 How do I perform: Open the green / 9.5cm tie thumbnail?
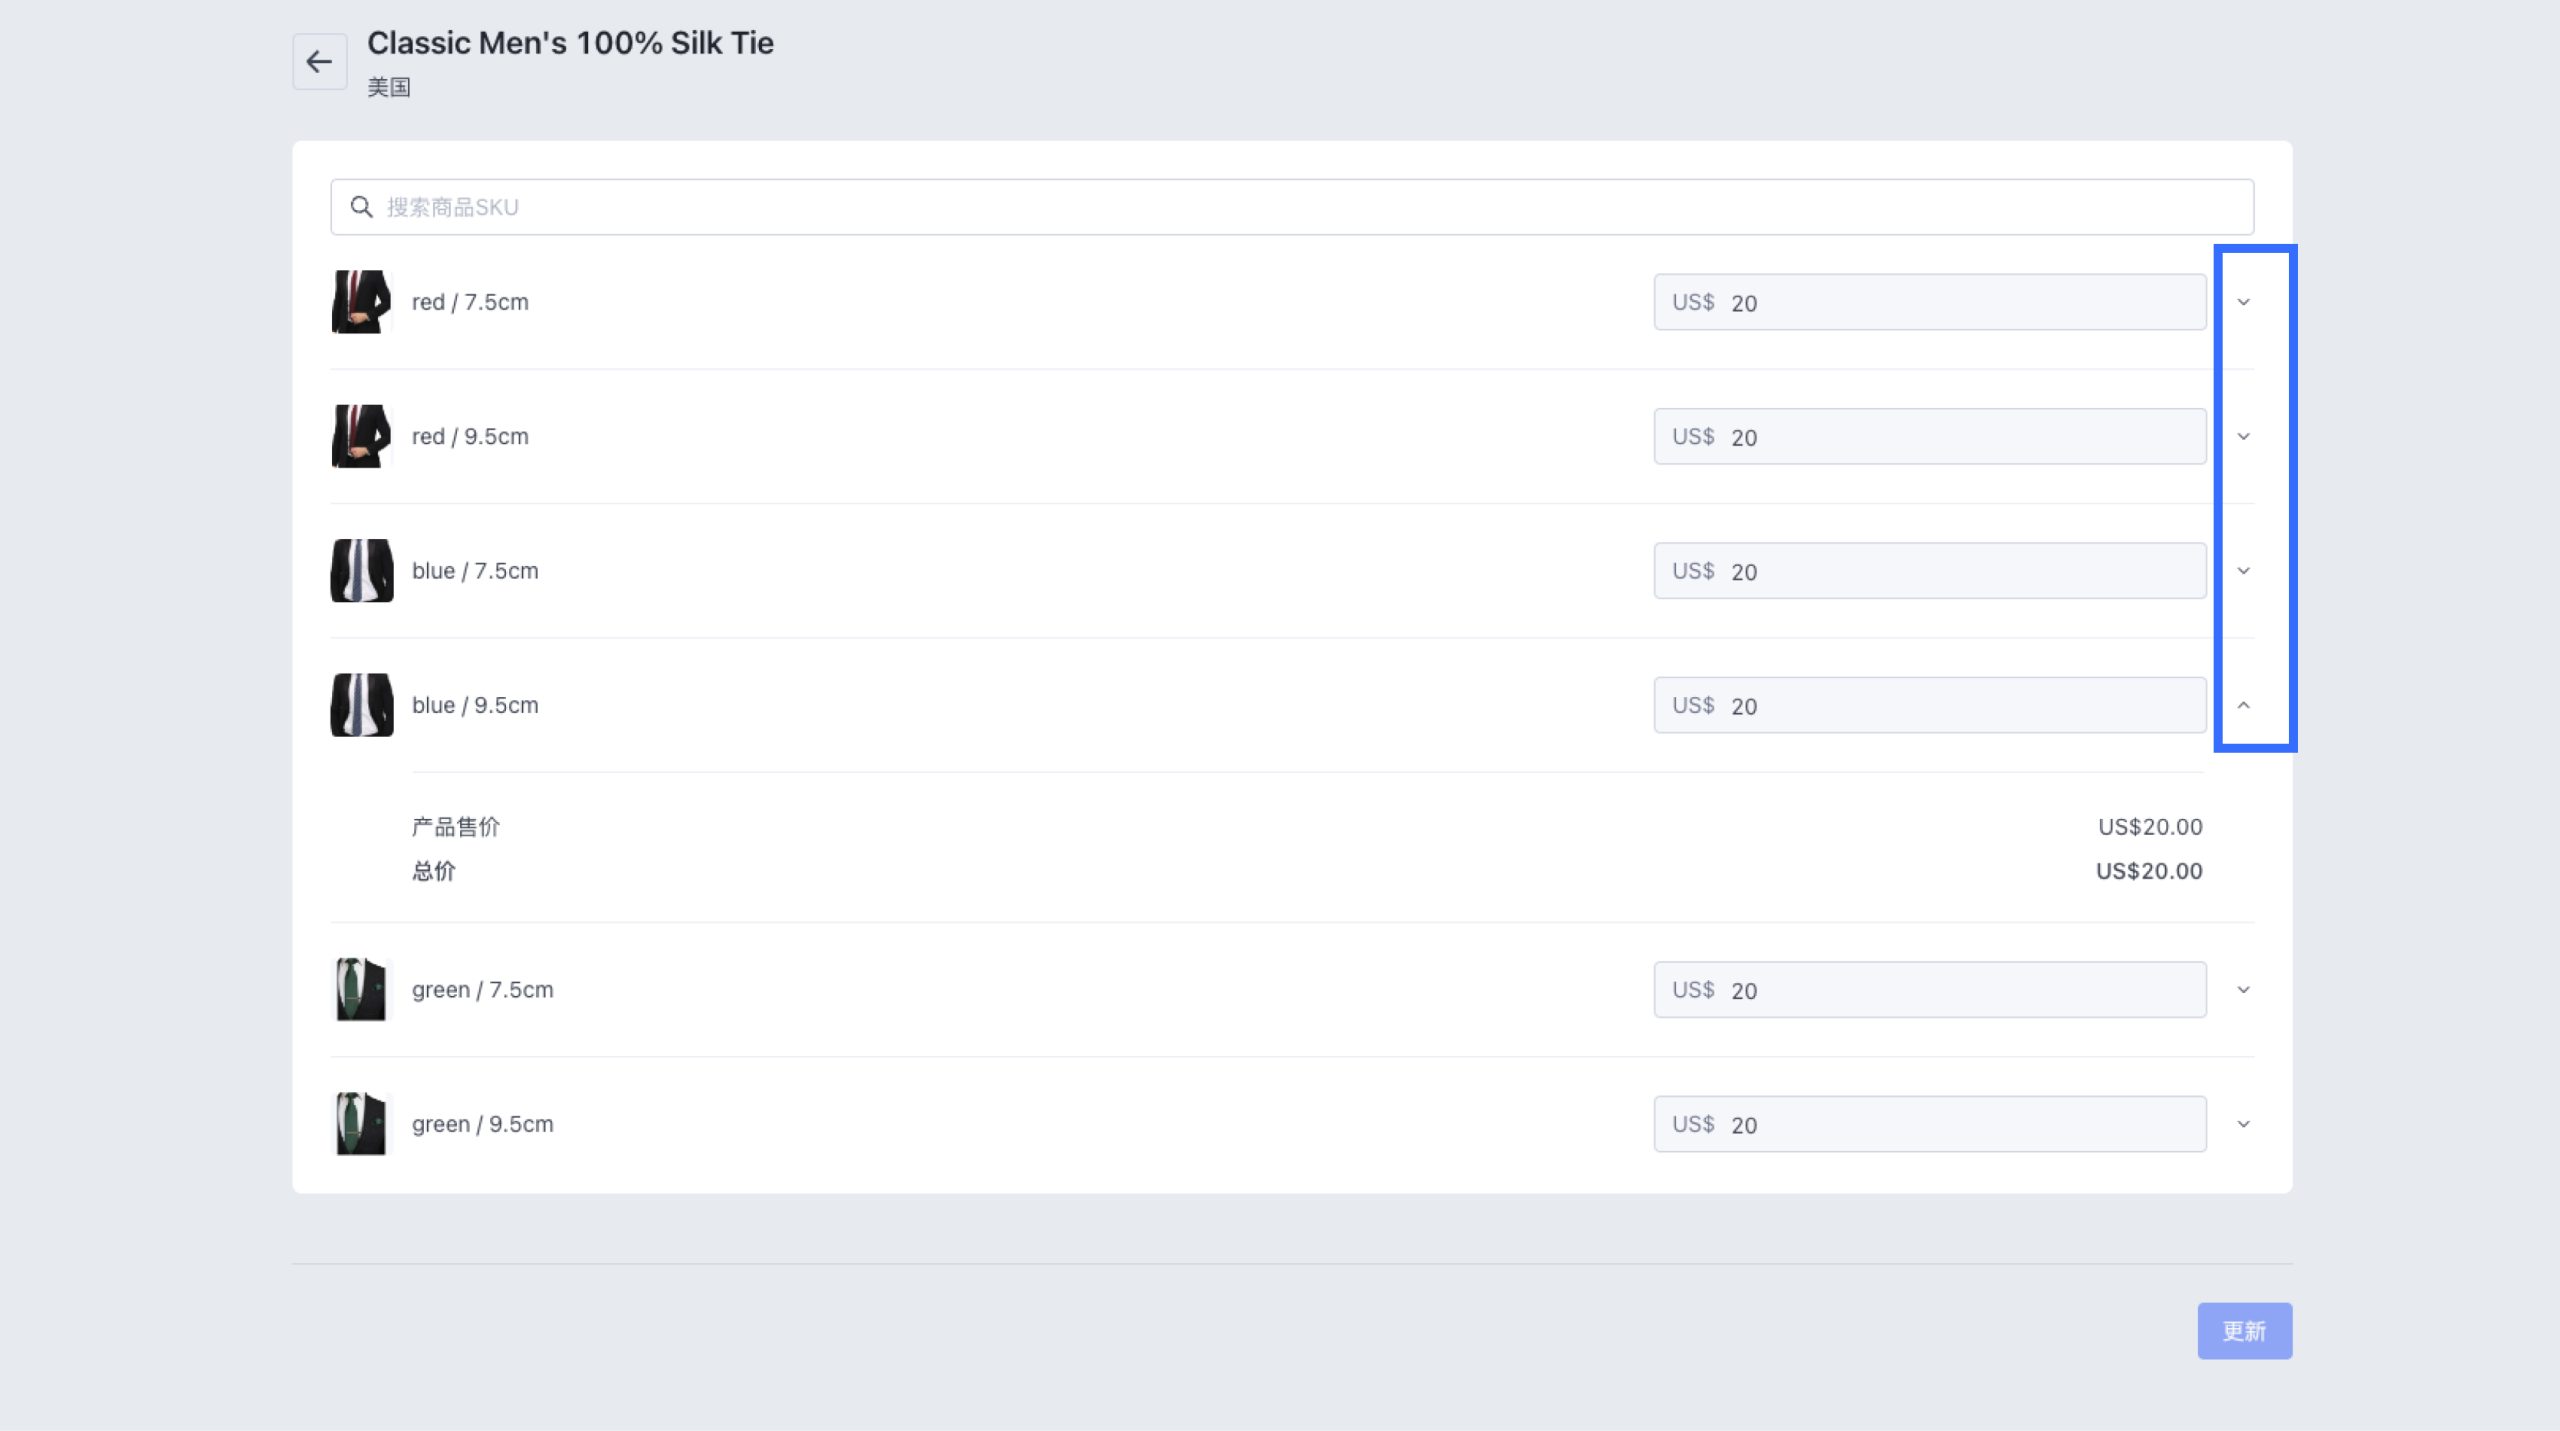click(x=361, y=1124)
